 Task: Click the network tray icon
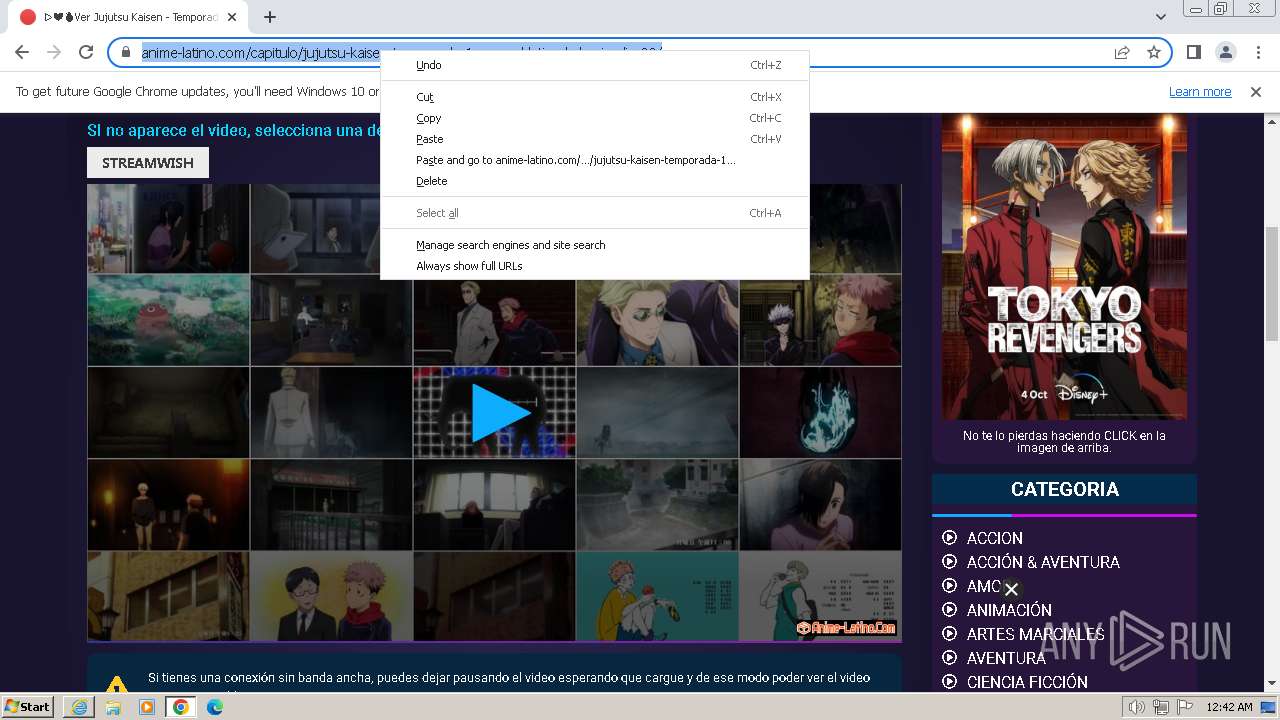1160,707
